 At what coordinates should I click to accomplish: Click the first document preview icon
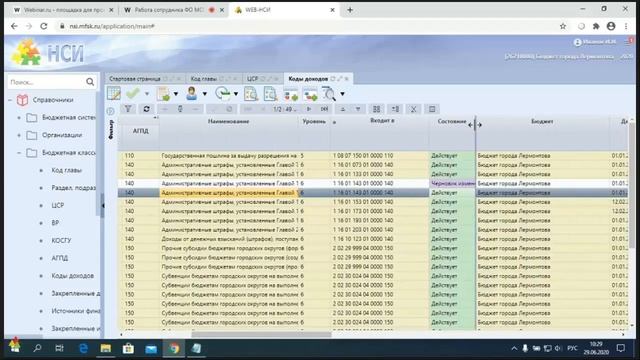(x=251, y=93)
